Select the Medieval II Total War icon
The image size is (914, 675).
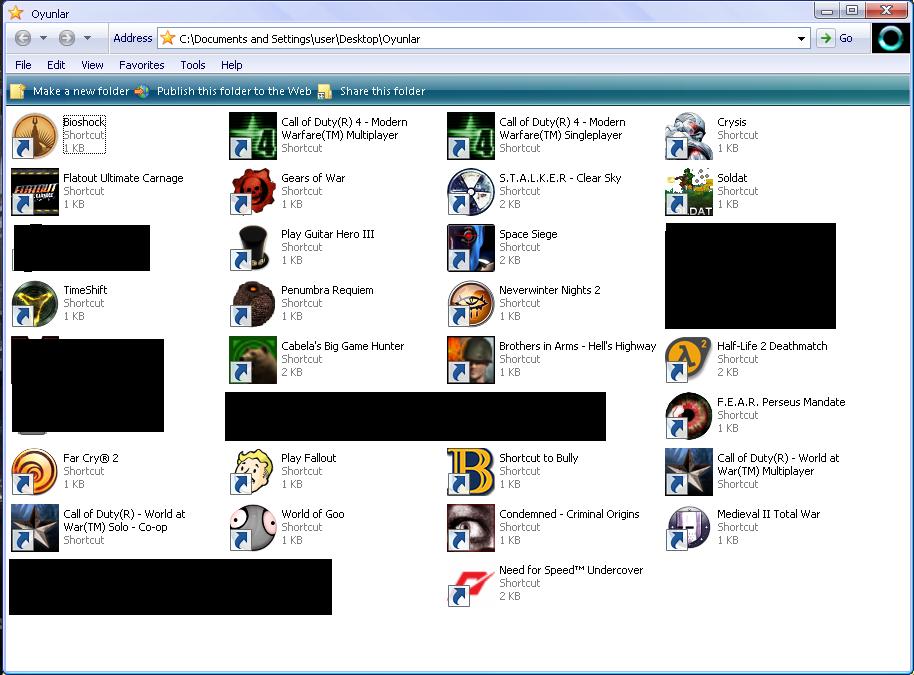[689, 528]
